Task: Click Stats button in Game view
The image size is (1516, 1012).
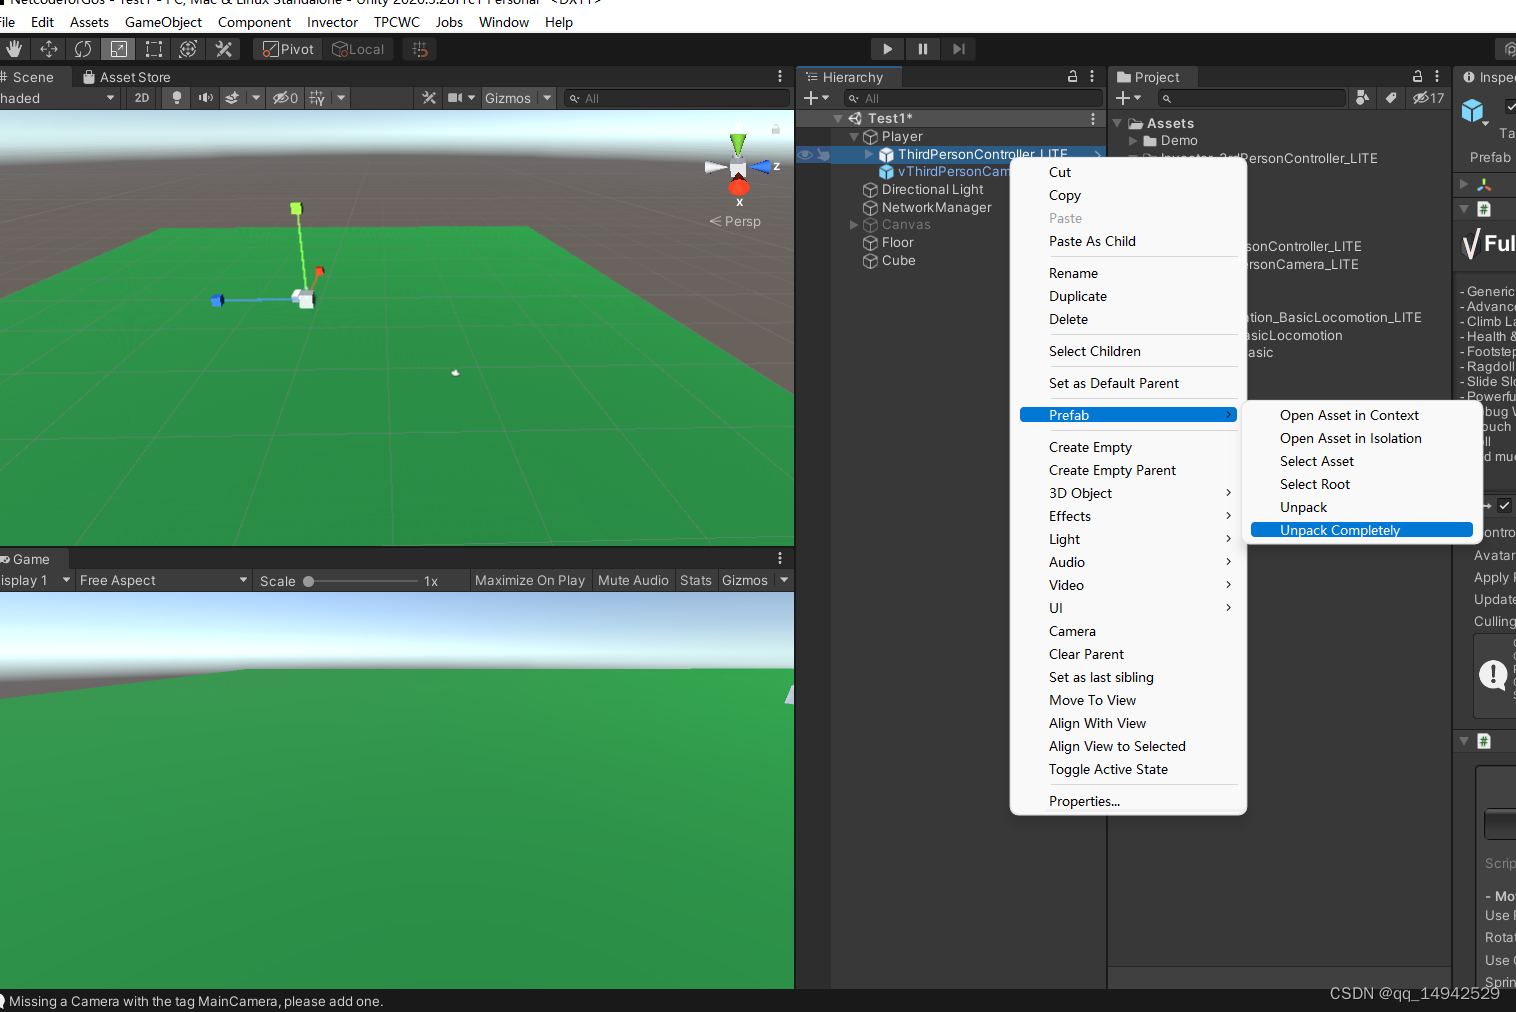Action: (695, 580)
